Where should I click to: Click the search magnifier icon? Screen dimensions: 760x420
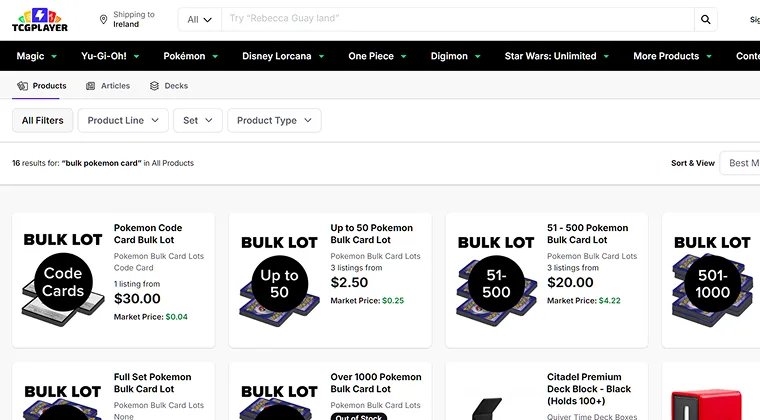[x=706, y=19]
